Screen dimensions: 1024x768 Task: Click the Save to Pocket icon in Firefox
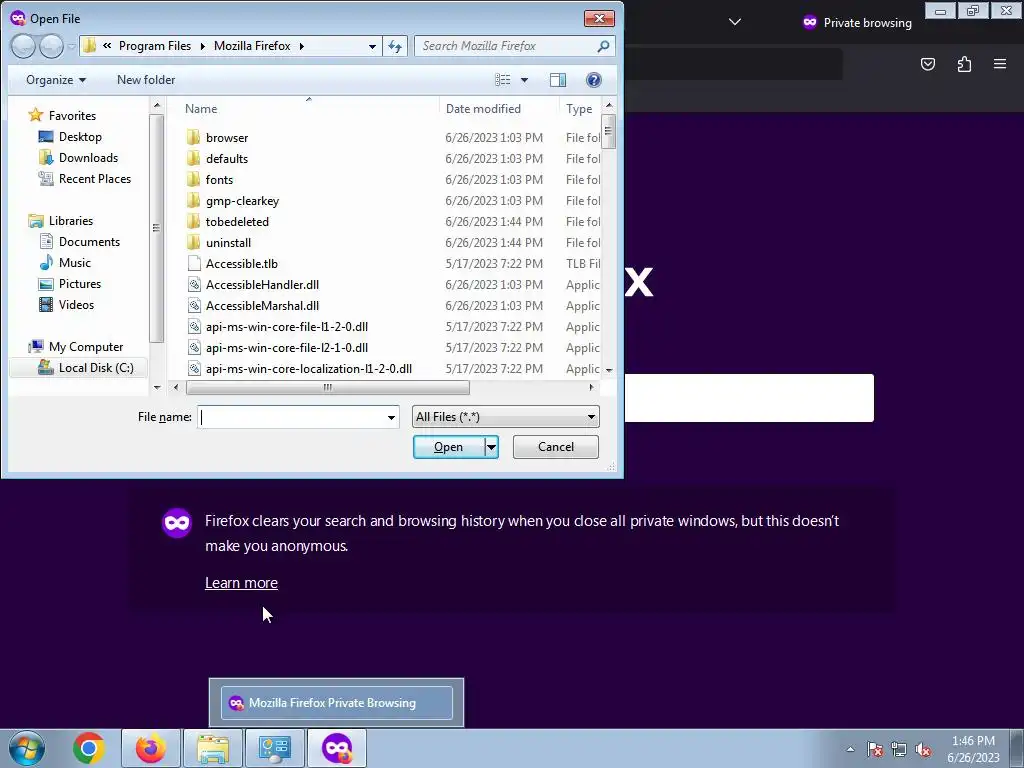[928, 64]
